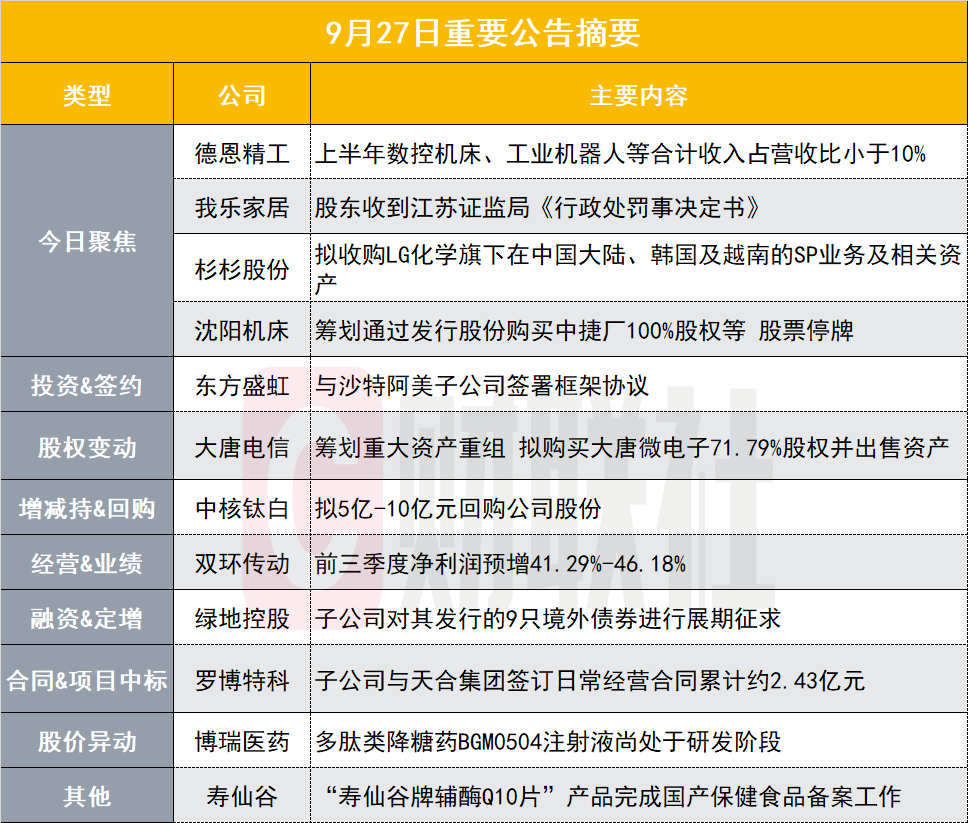Viewport: 968px width, 823px height.
Task: Click text 与沙特阿美子公司签署框架协议
Action: 482,385
